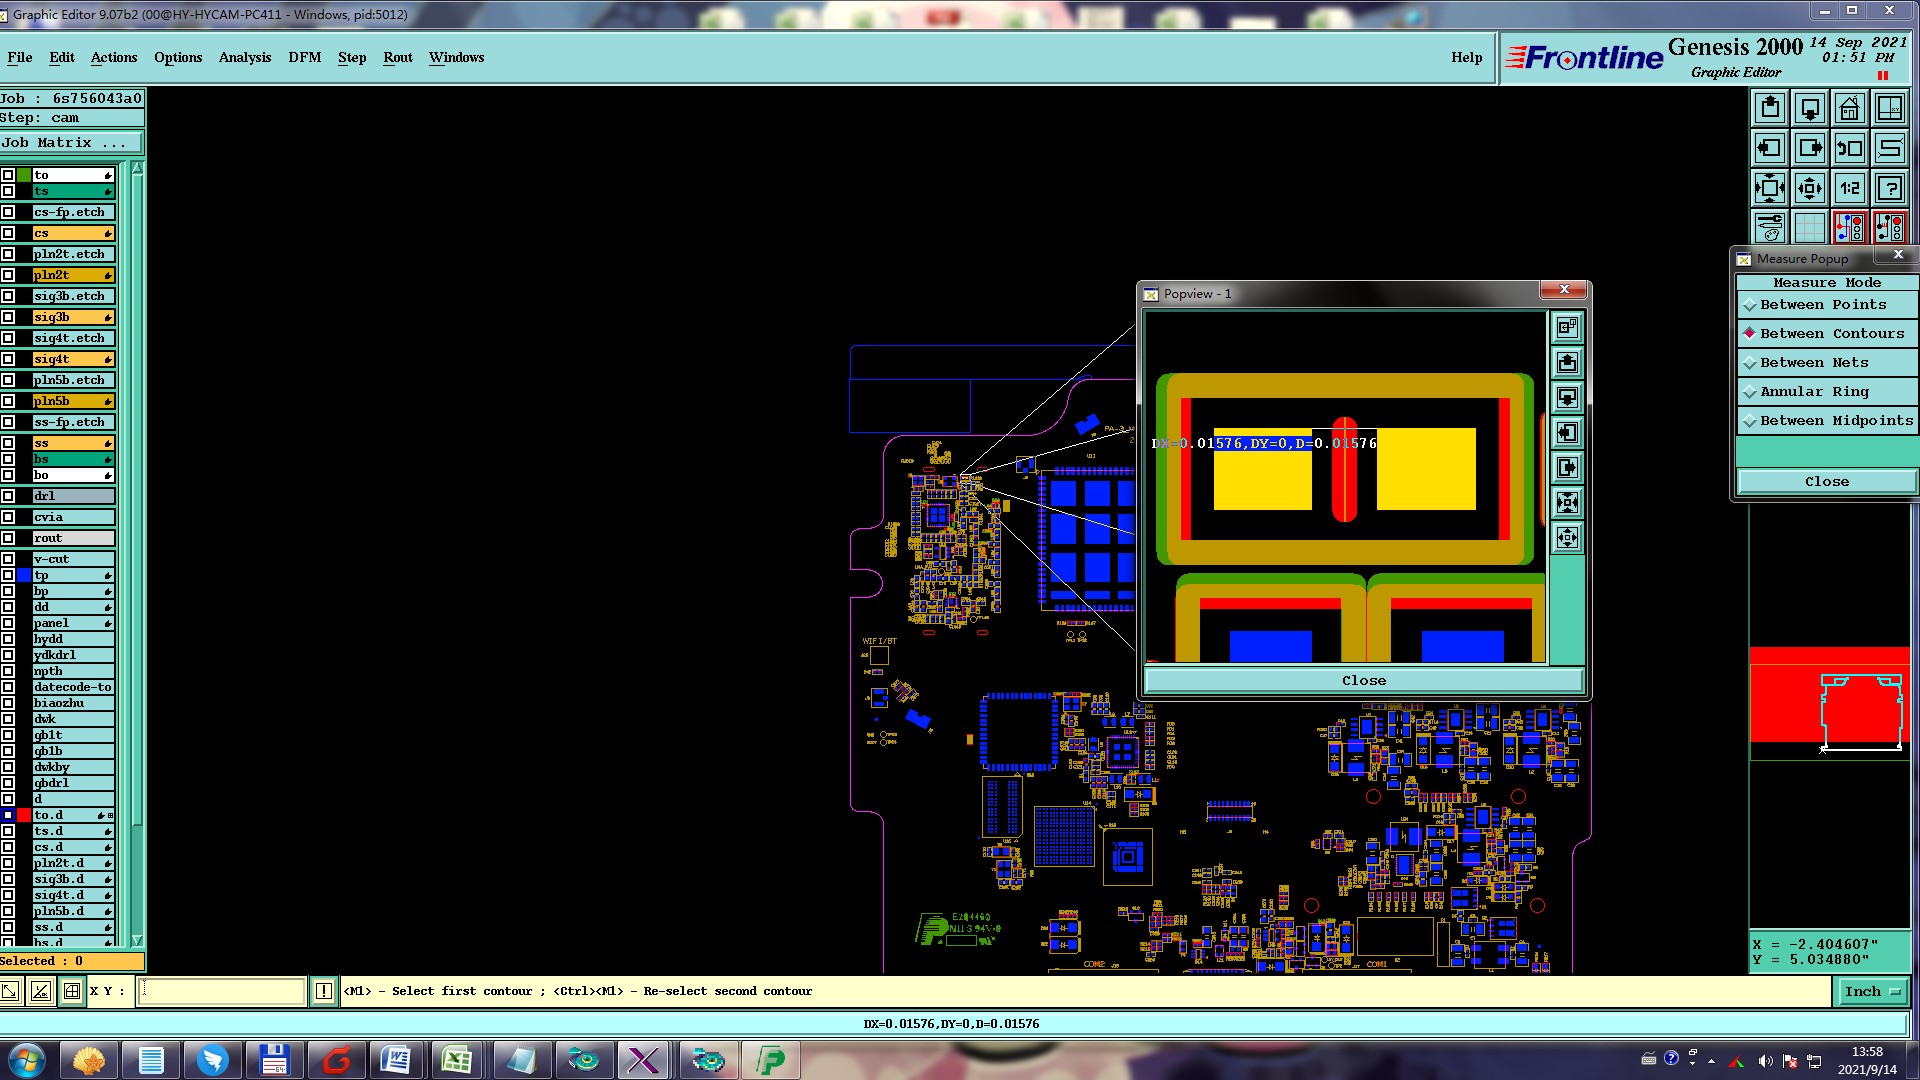Open the Analysis menu

(244, 57)
